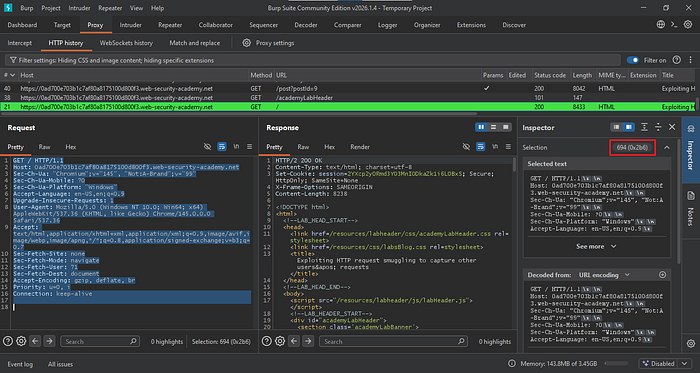
Task: Switch the Response view to the Hex tab
Action: point(329,147)
